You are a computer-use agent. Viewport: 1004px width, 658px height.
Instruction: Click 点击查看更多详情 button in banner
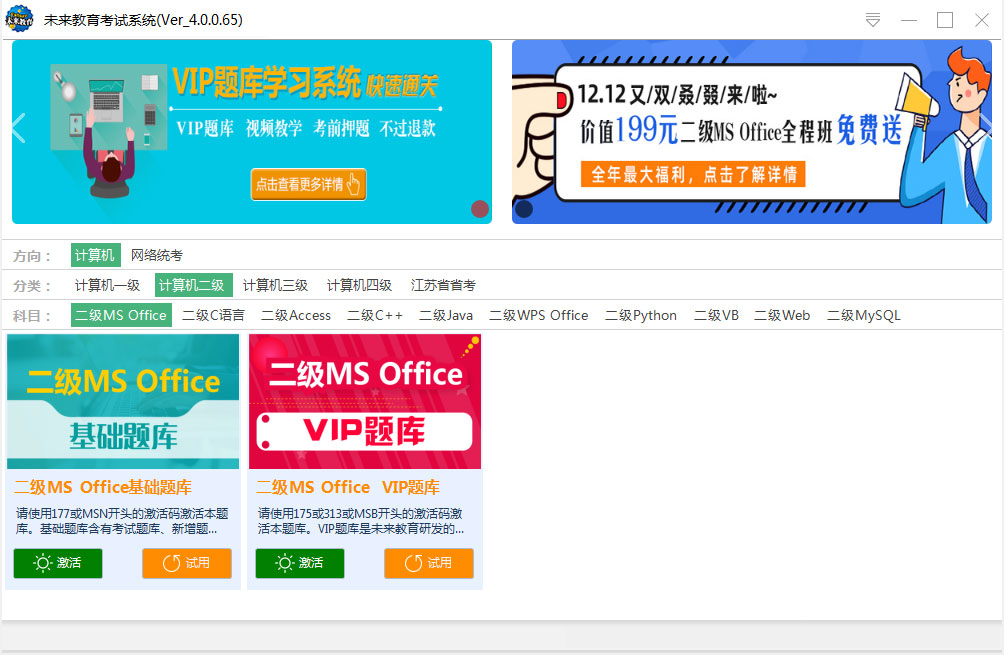(x=308, y=184)
